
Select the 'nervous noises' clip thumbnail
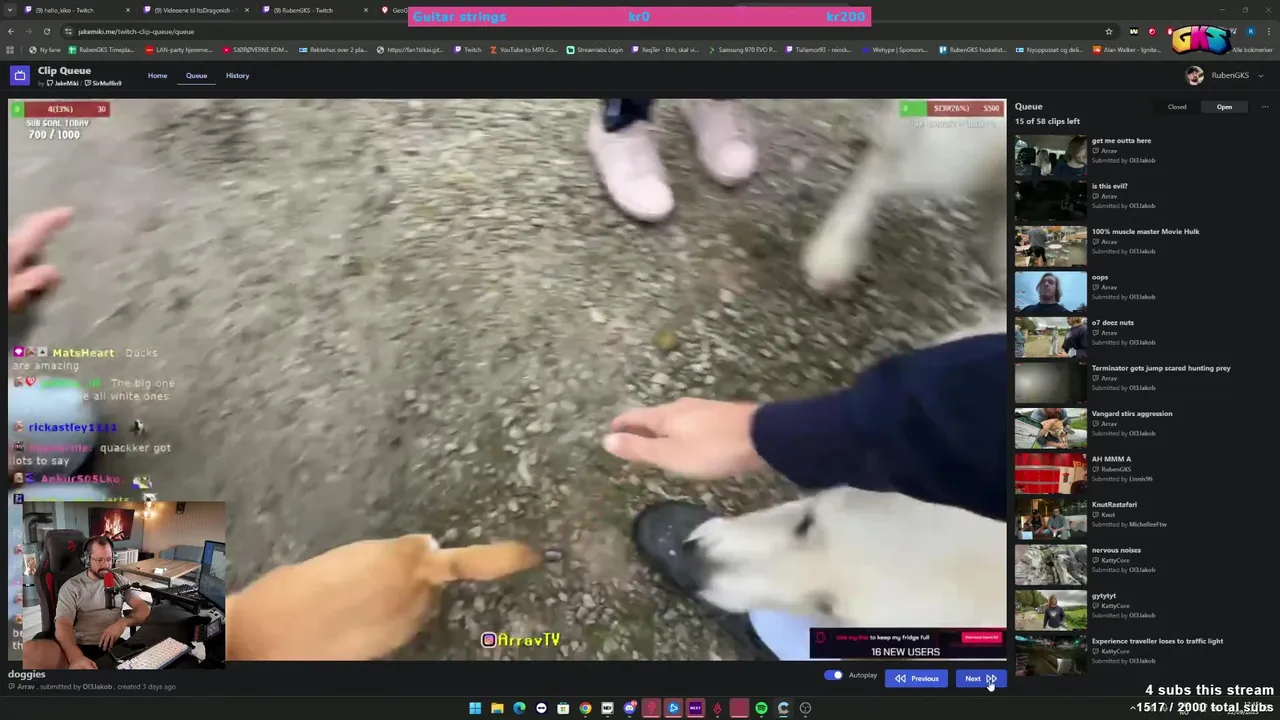[1050, 565]
